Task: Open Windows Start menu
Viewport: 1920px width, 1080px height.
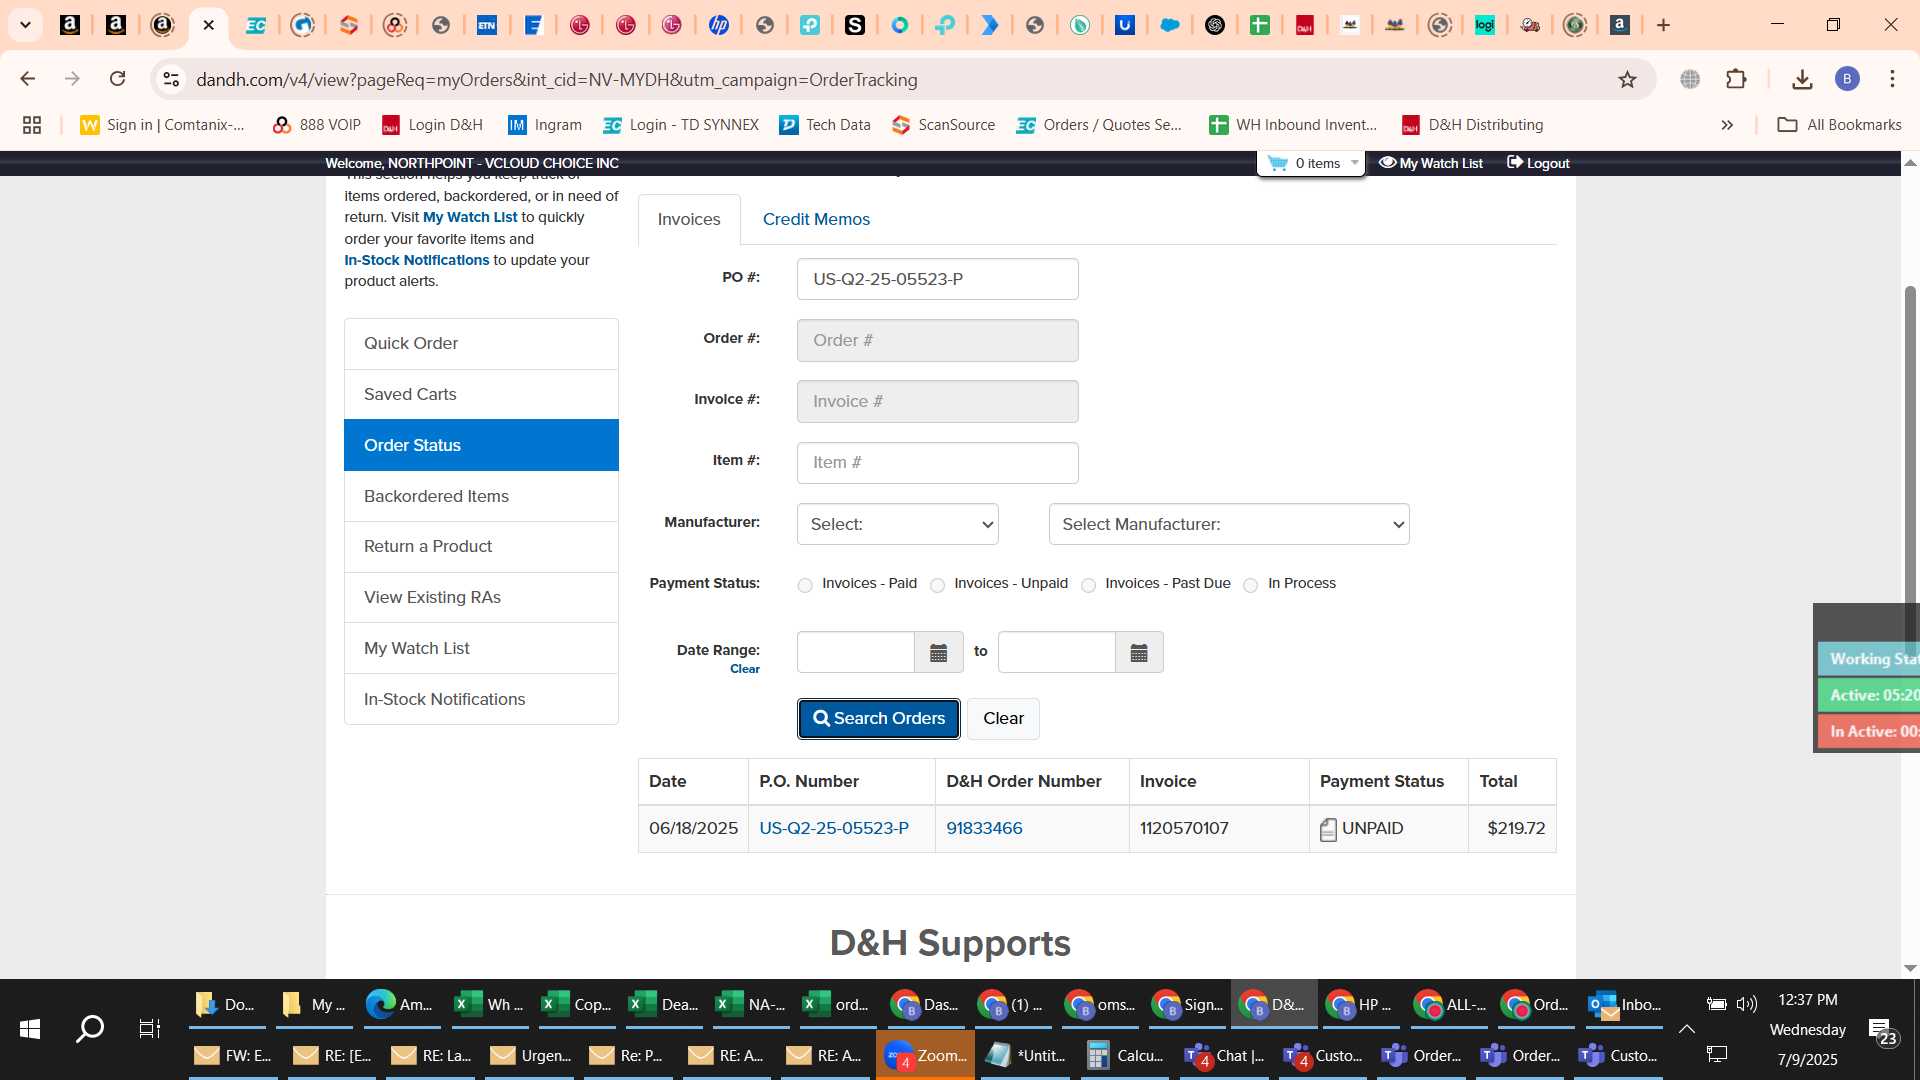Action: 30,1028
